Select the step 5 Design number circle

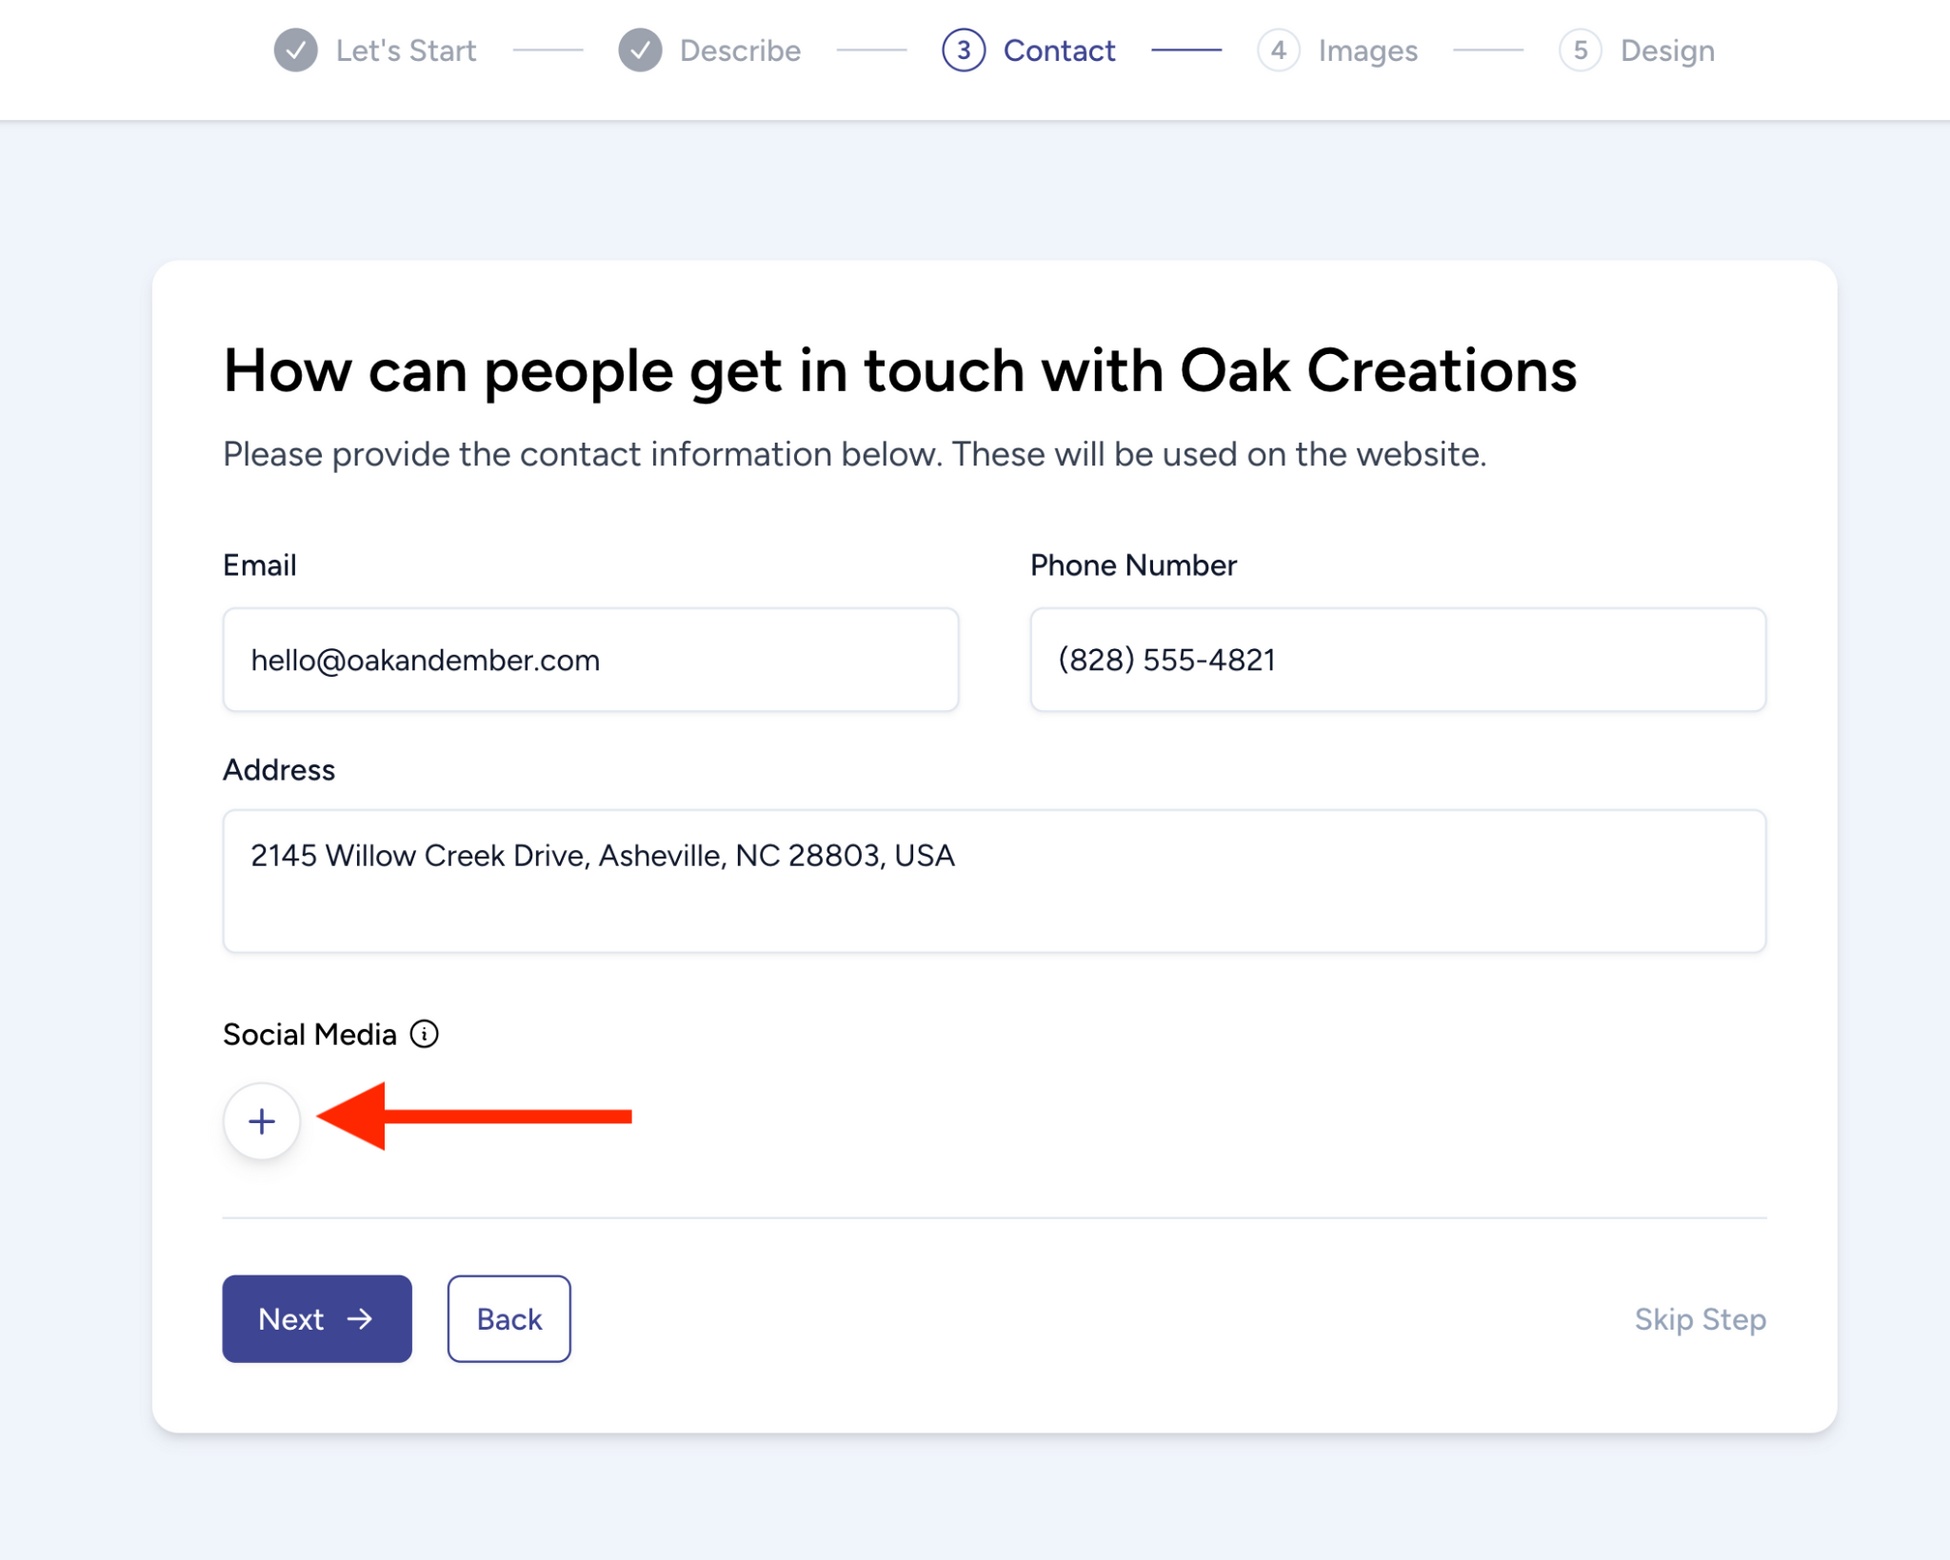click(1581, 50)
